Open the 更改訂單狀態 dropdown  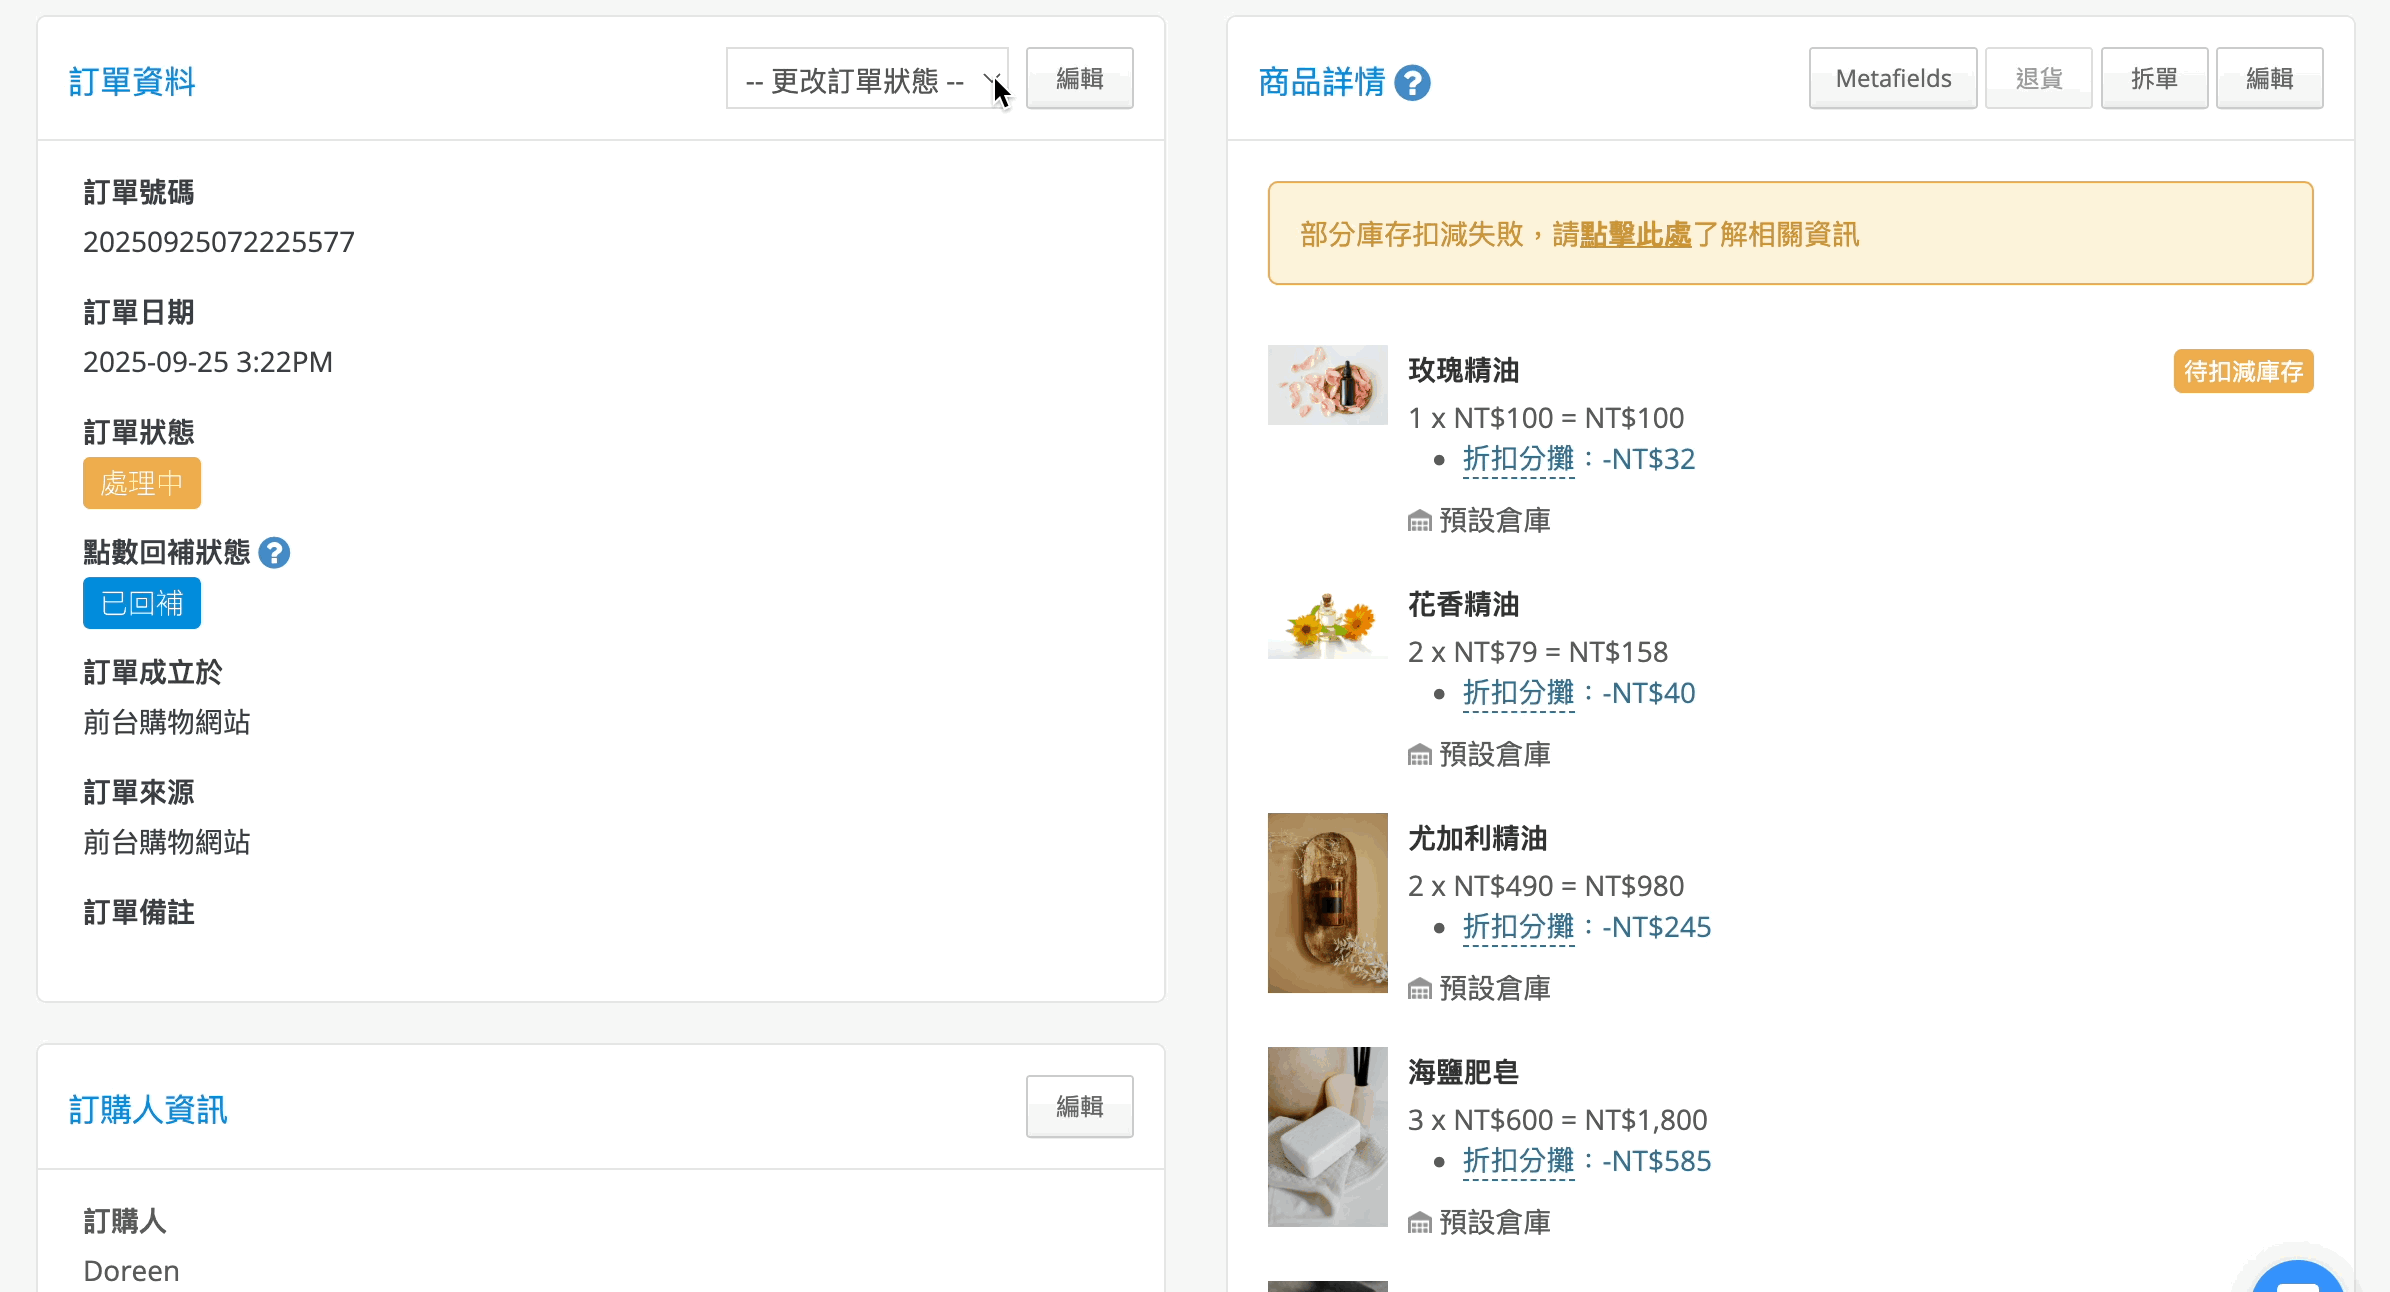pos(867,79)
